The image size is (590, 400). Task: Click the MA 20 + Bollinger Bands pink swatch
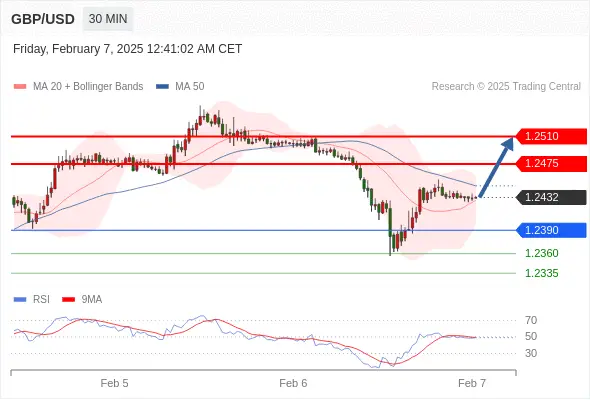tap(20, 87)
